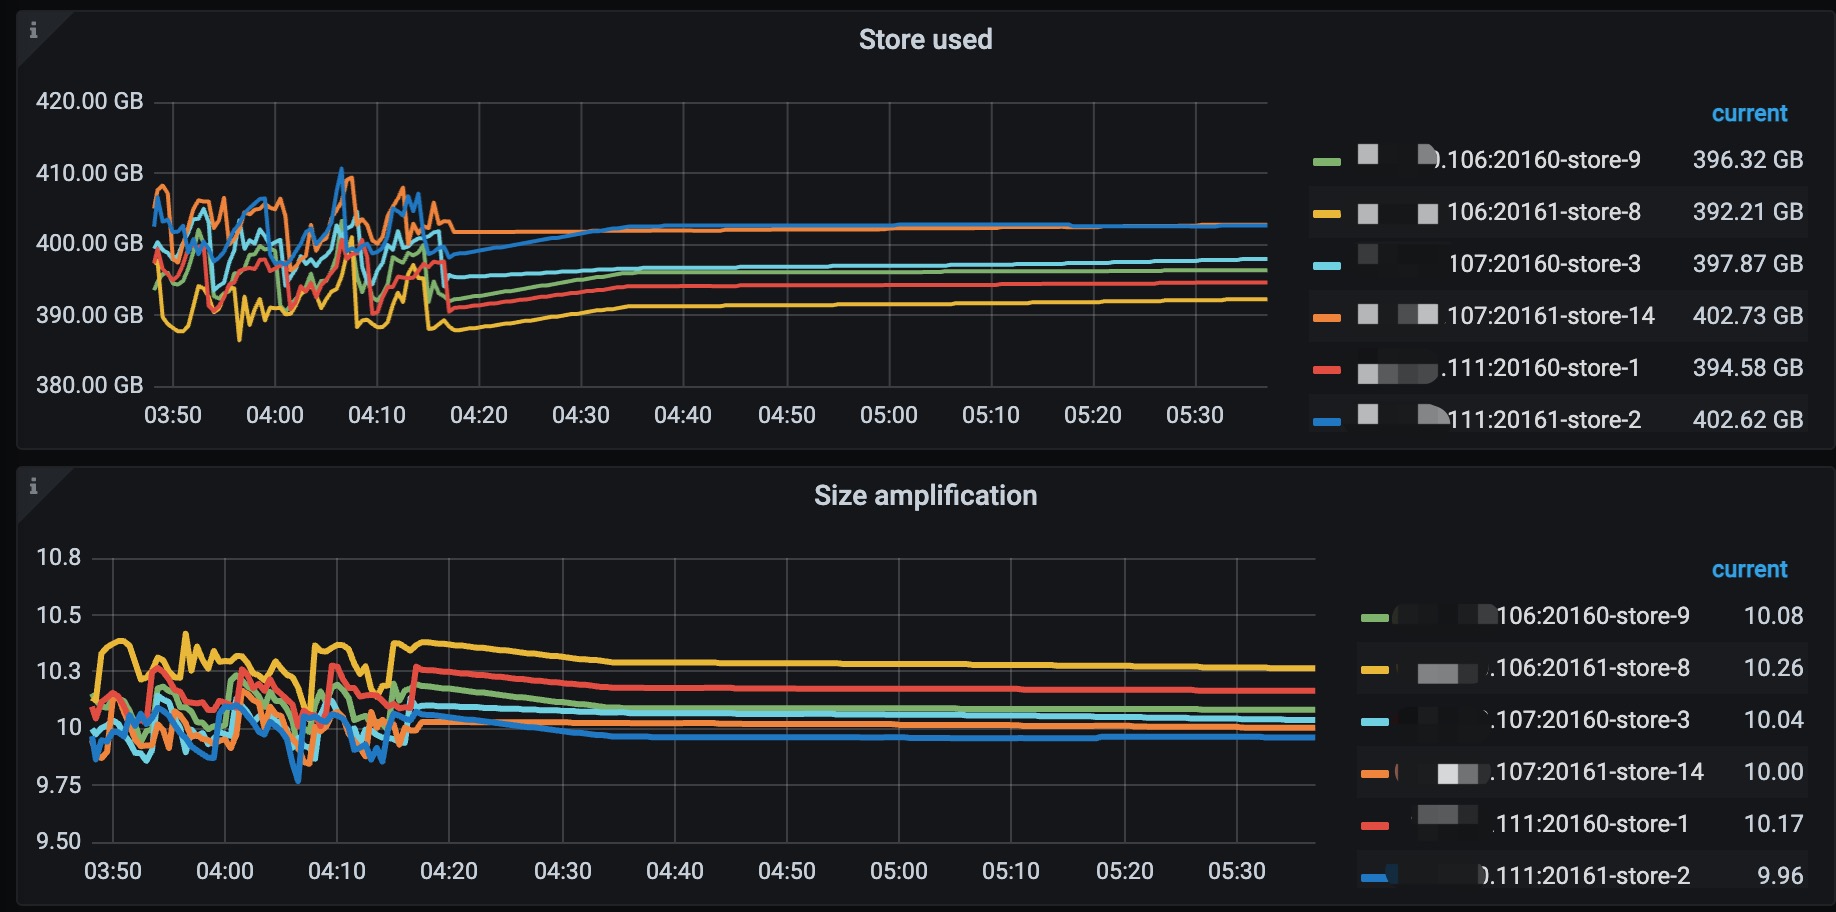Screen dimensions: 1836x912
Task: Click yellow swatch for store-8 in Store used
Action: 1326,213
